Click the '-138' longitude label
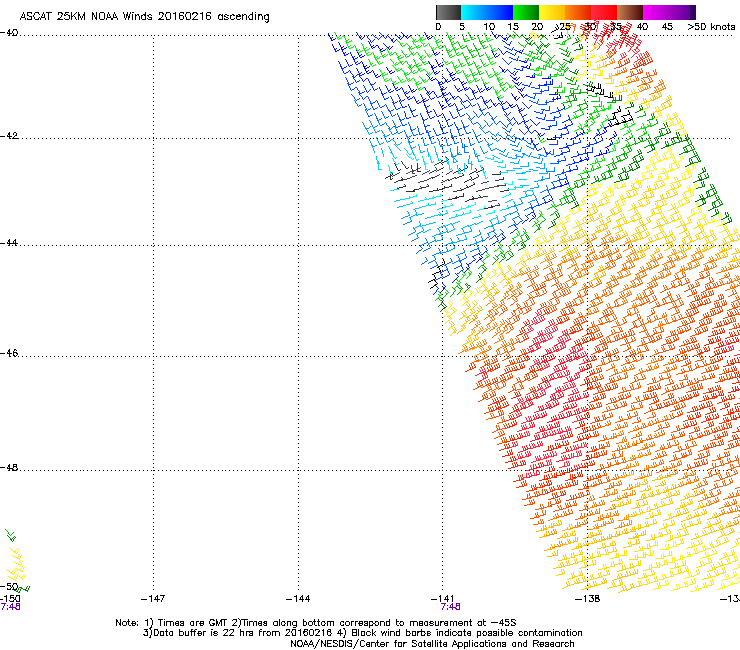Viewport: 740px width, 650px height. (588, 599)
